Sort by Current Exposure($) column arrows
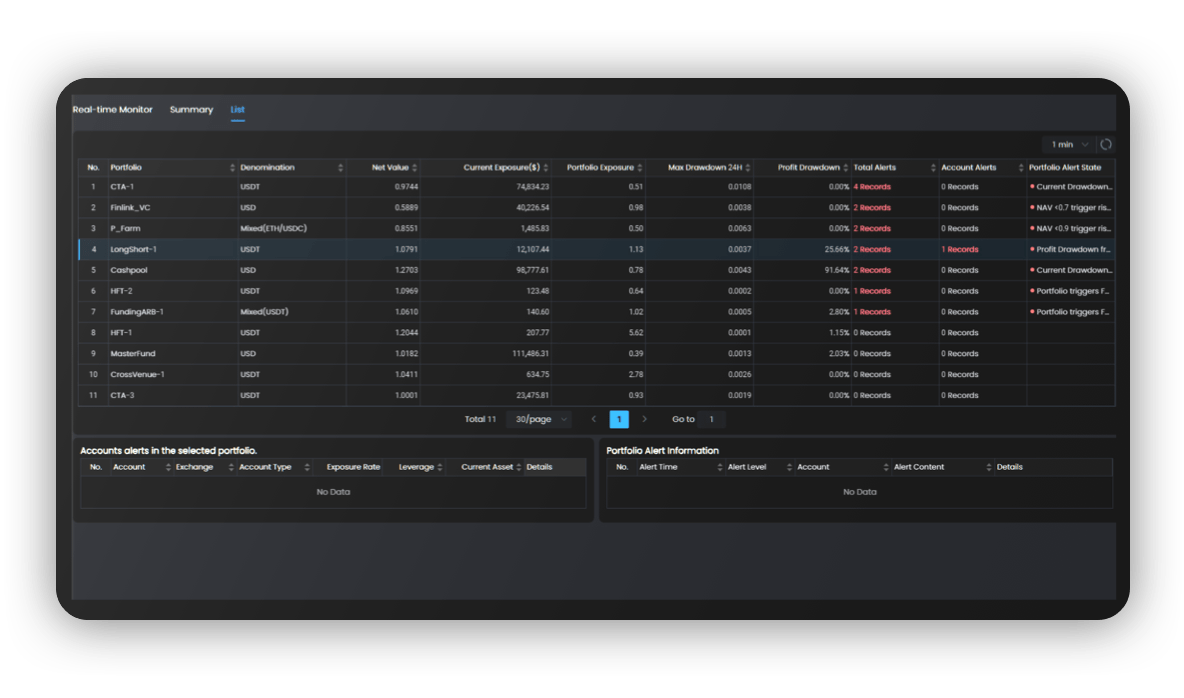The width and height of the screenshot is (1184, 698). pos(544,167)
